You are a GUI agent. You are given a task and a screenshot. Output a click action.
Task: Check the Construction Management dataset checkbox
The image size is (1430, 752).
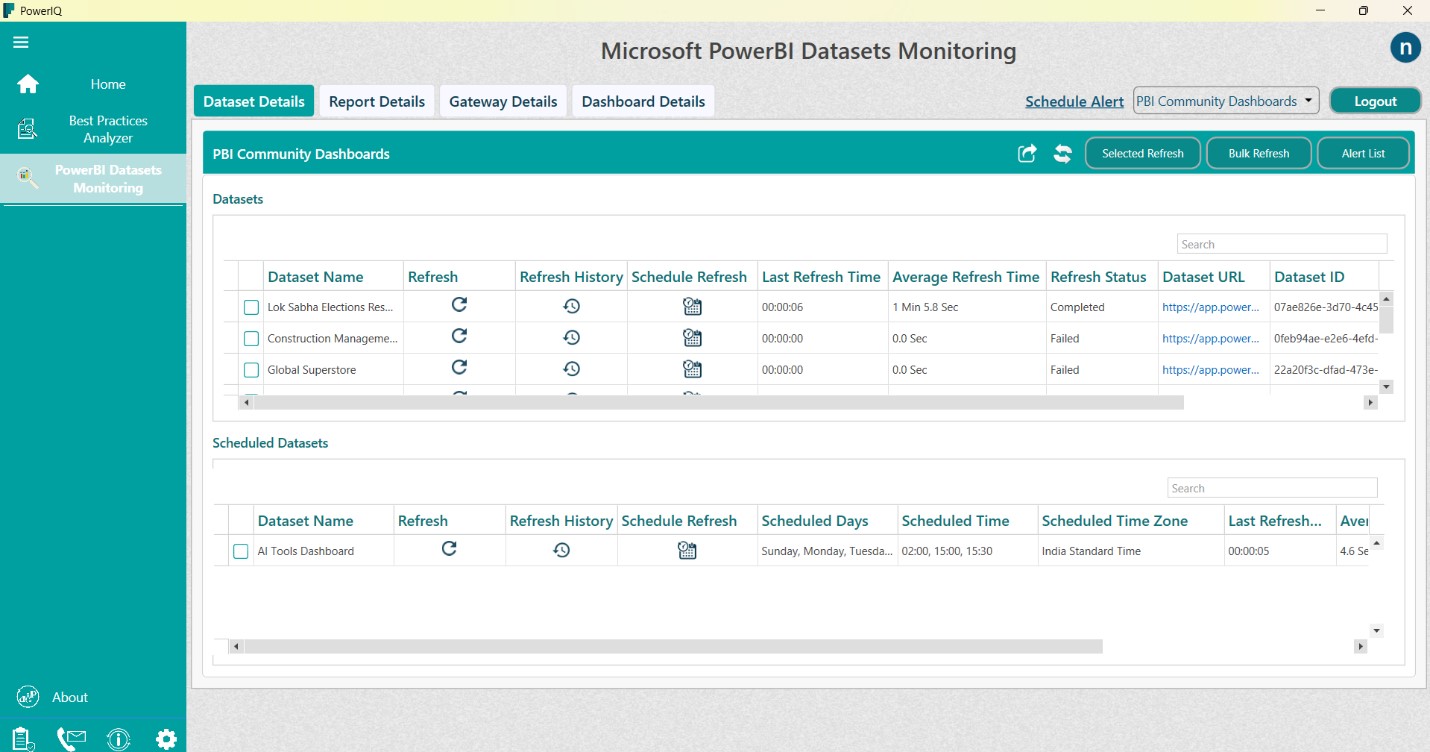(251, 338)
